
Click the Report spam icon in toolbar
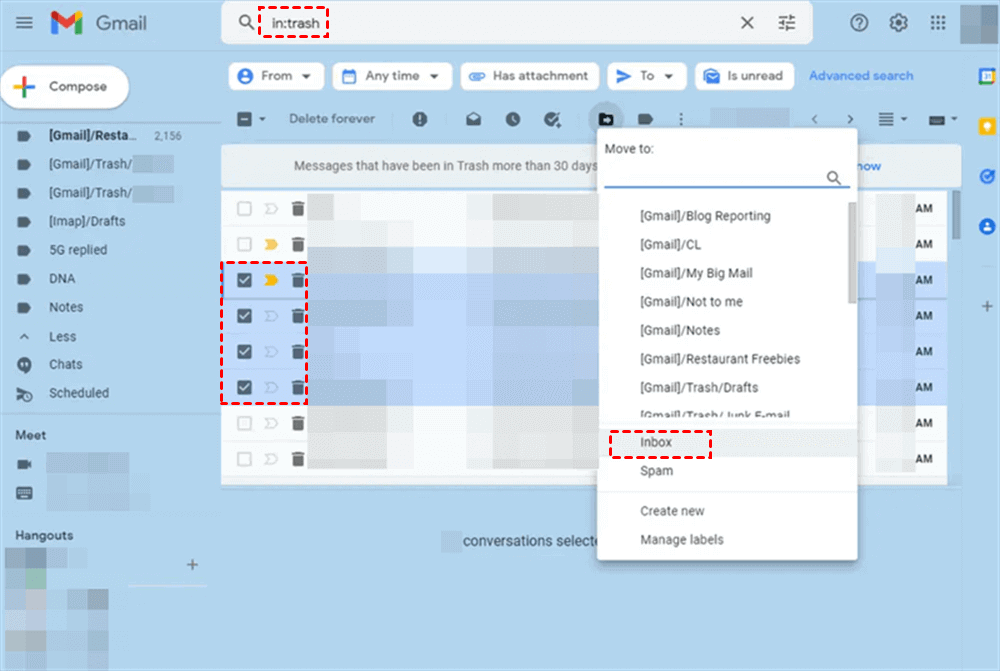point(420,119)
